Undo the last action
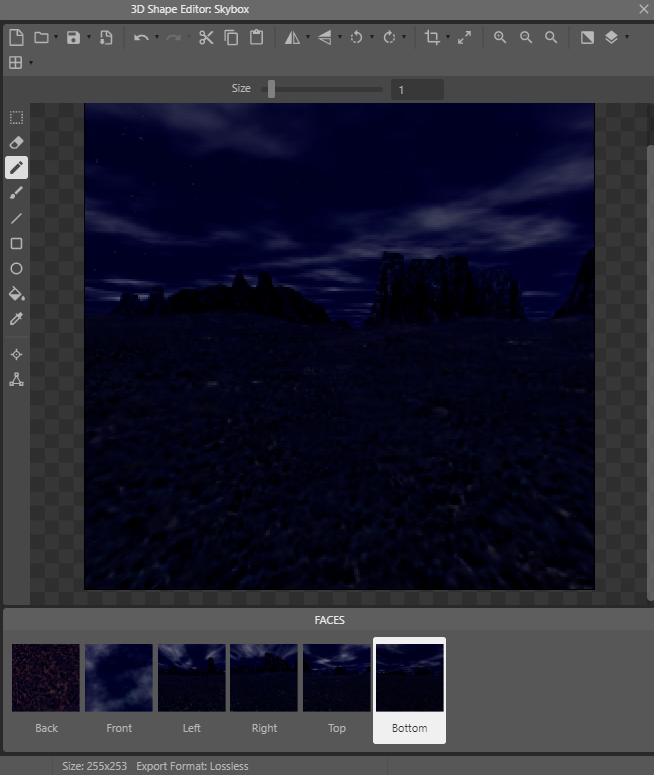Screen dimensions: 654x775 click(x=141, y=38)
